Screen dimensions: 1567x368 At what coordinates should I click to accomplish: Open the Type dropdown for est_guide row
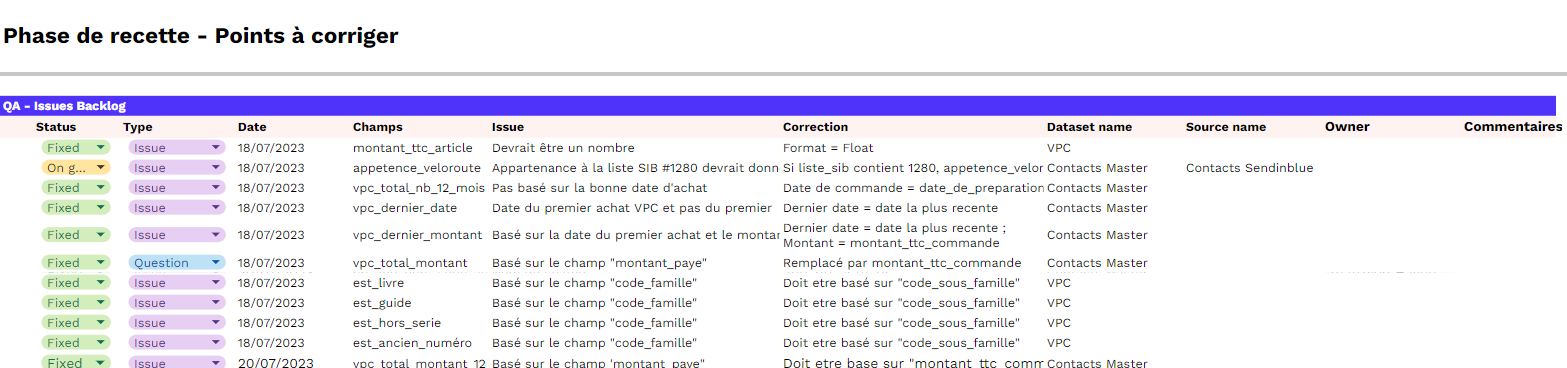[x=176, y=303]
